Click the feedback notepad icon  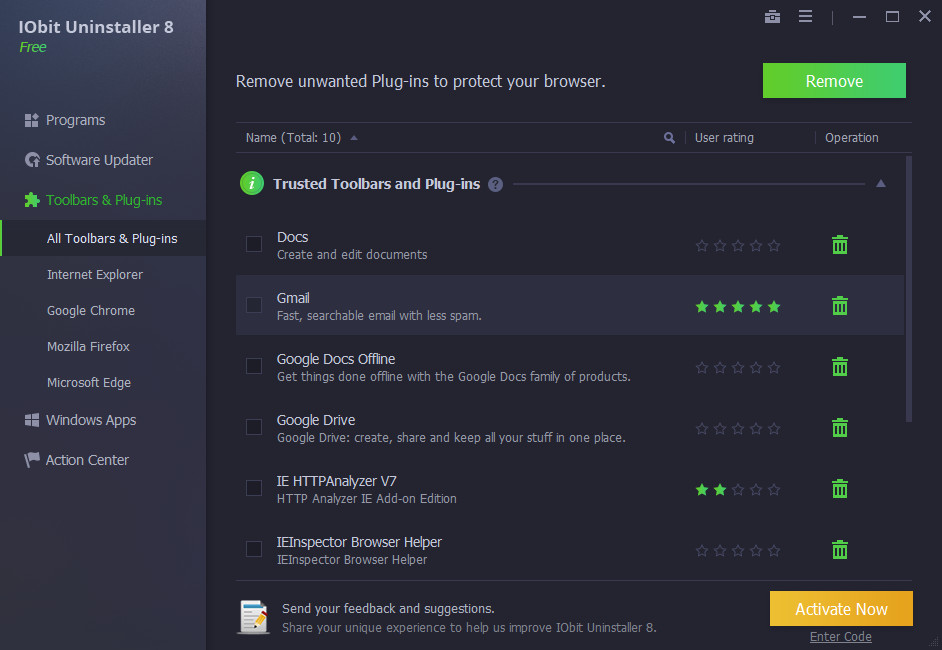[254, 617]
